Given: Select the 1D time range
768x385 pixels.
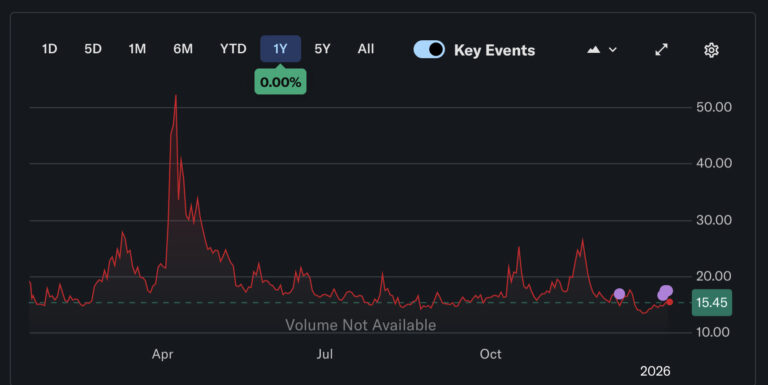Looking at the screenshot, I should tap(49, 49).
